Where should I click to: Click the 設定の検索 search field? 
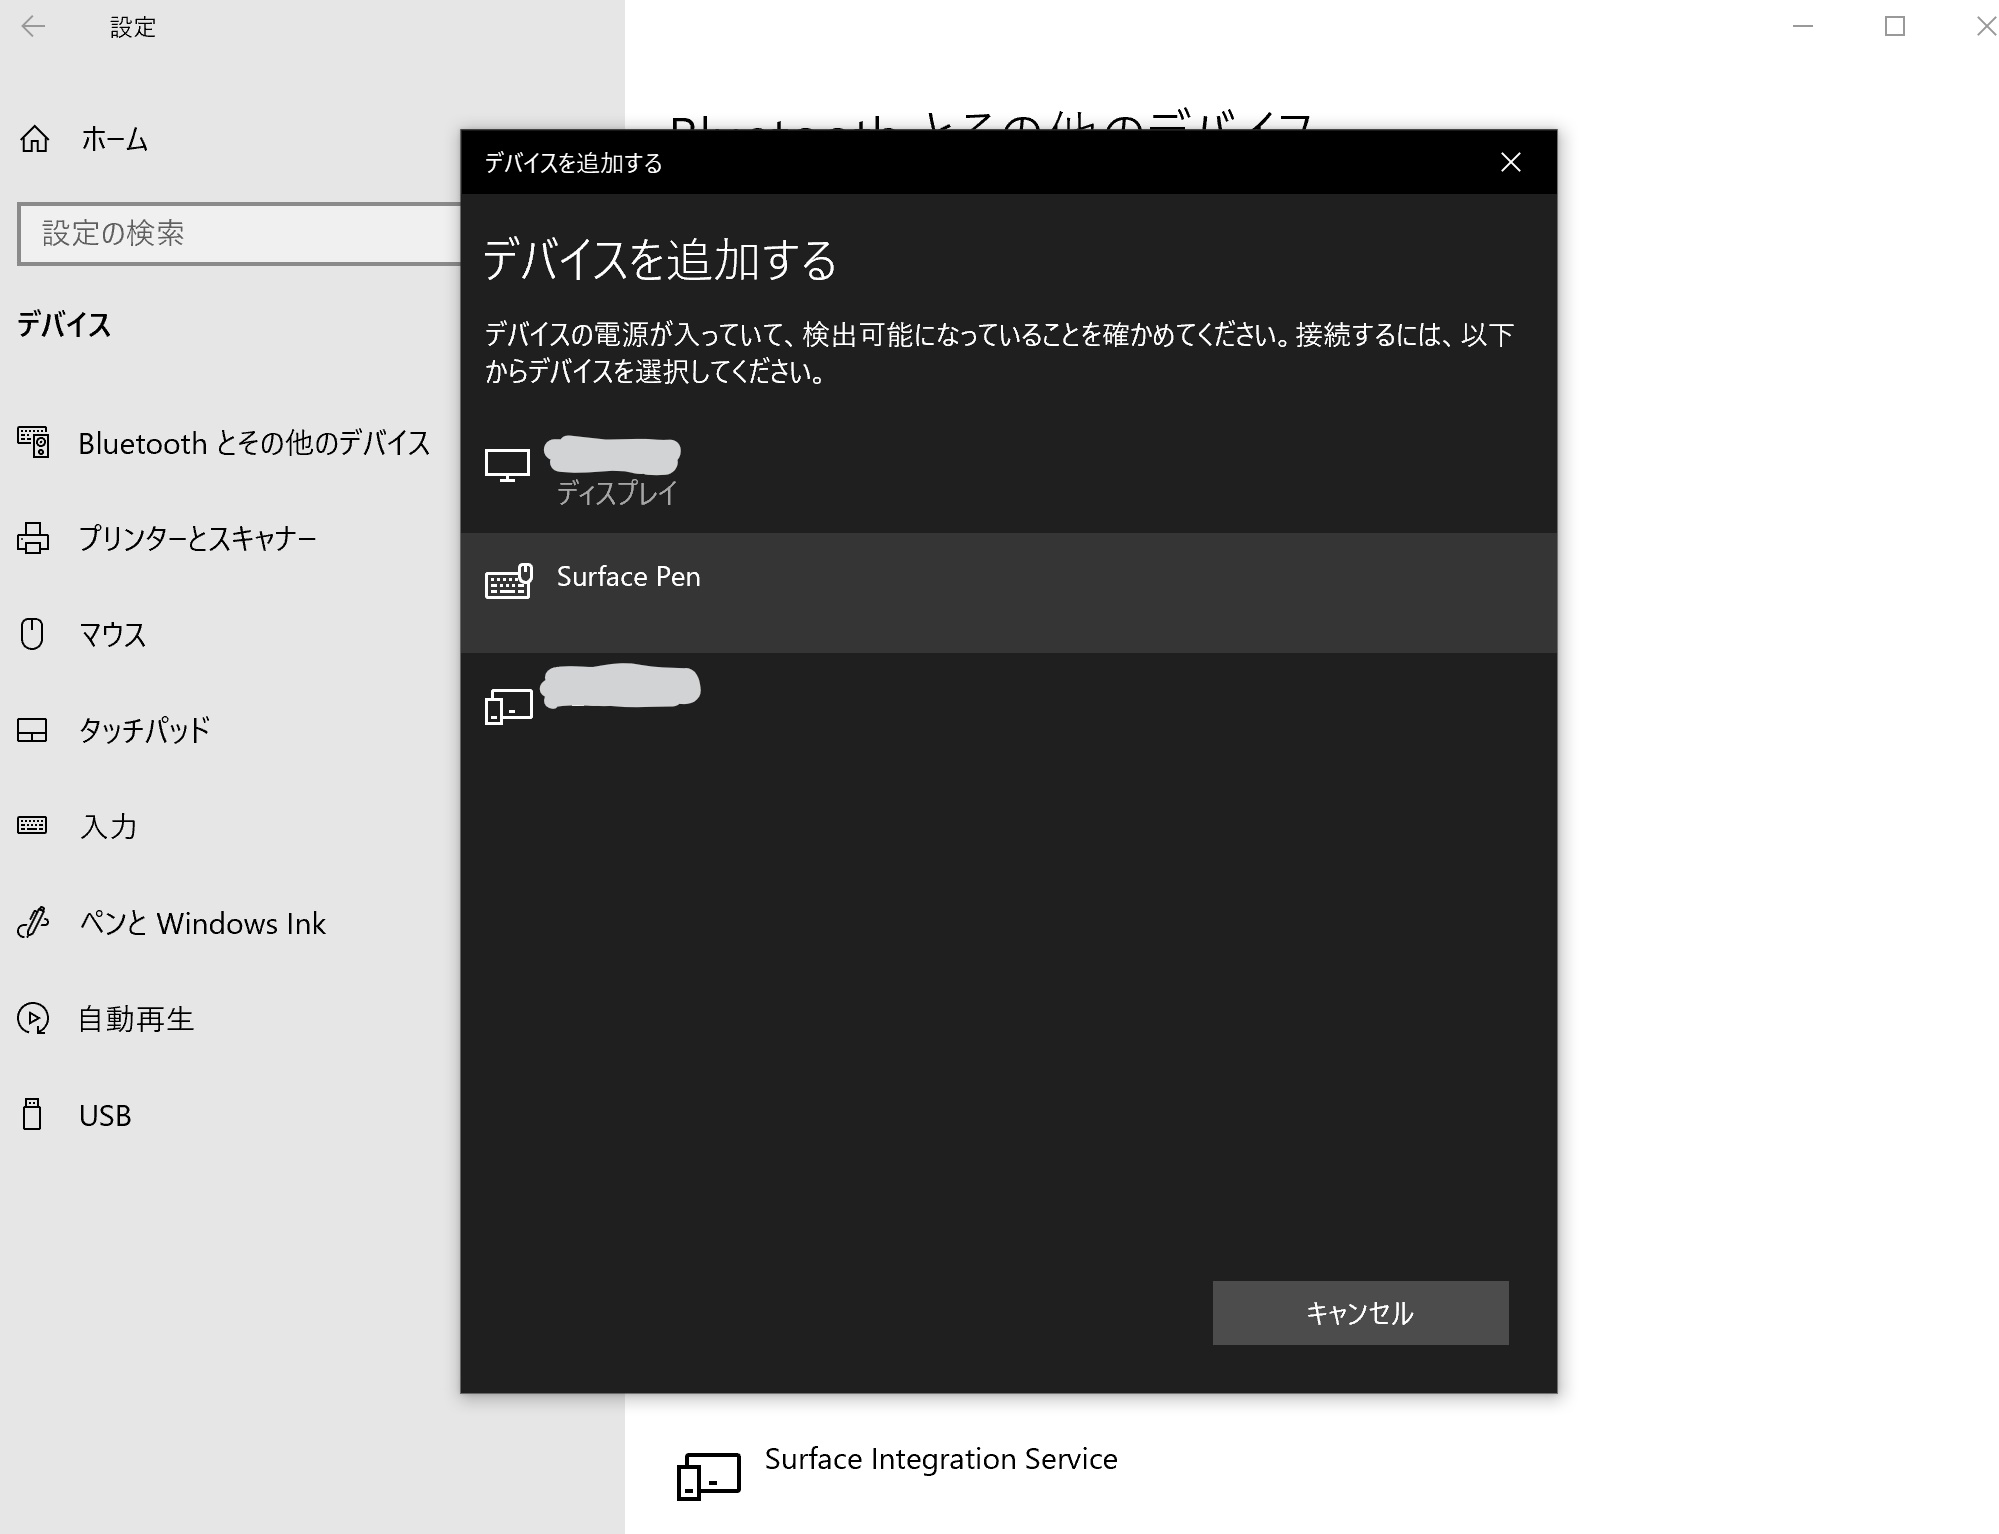[240, 234]
